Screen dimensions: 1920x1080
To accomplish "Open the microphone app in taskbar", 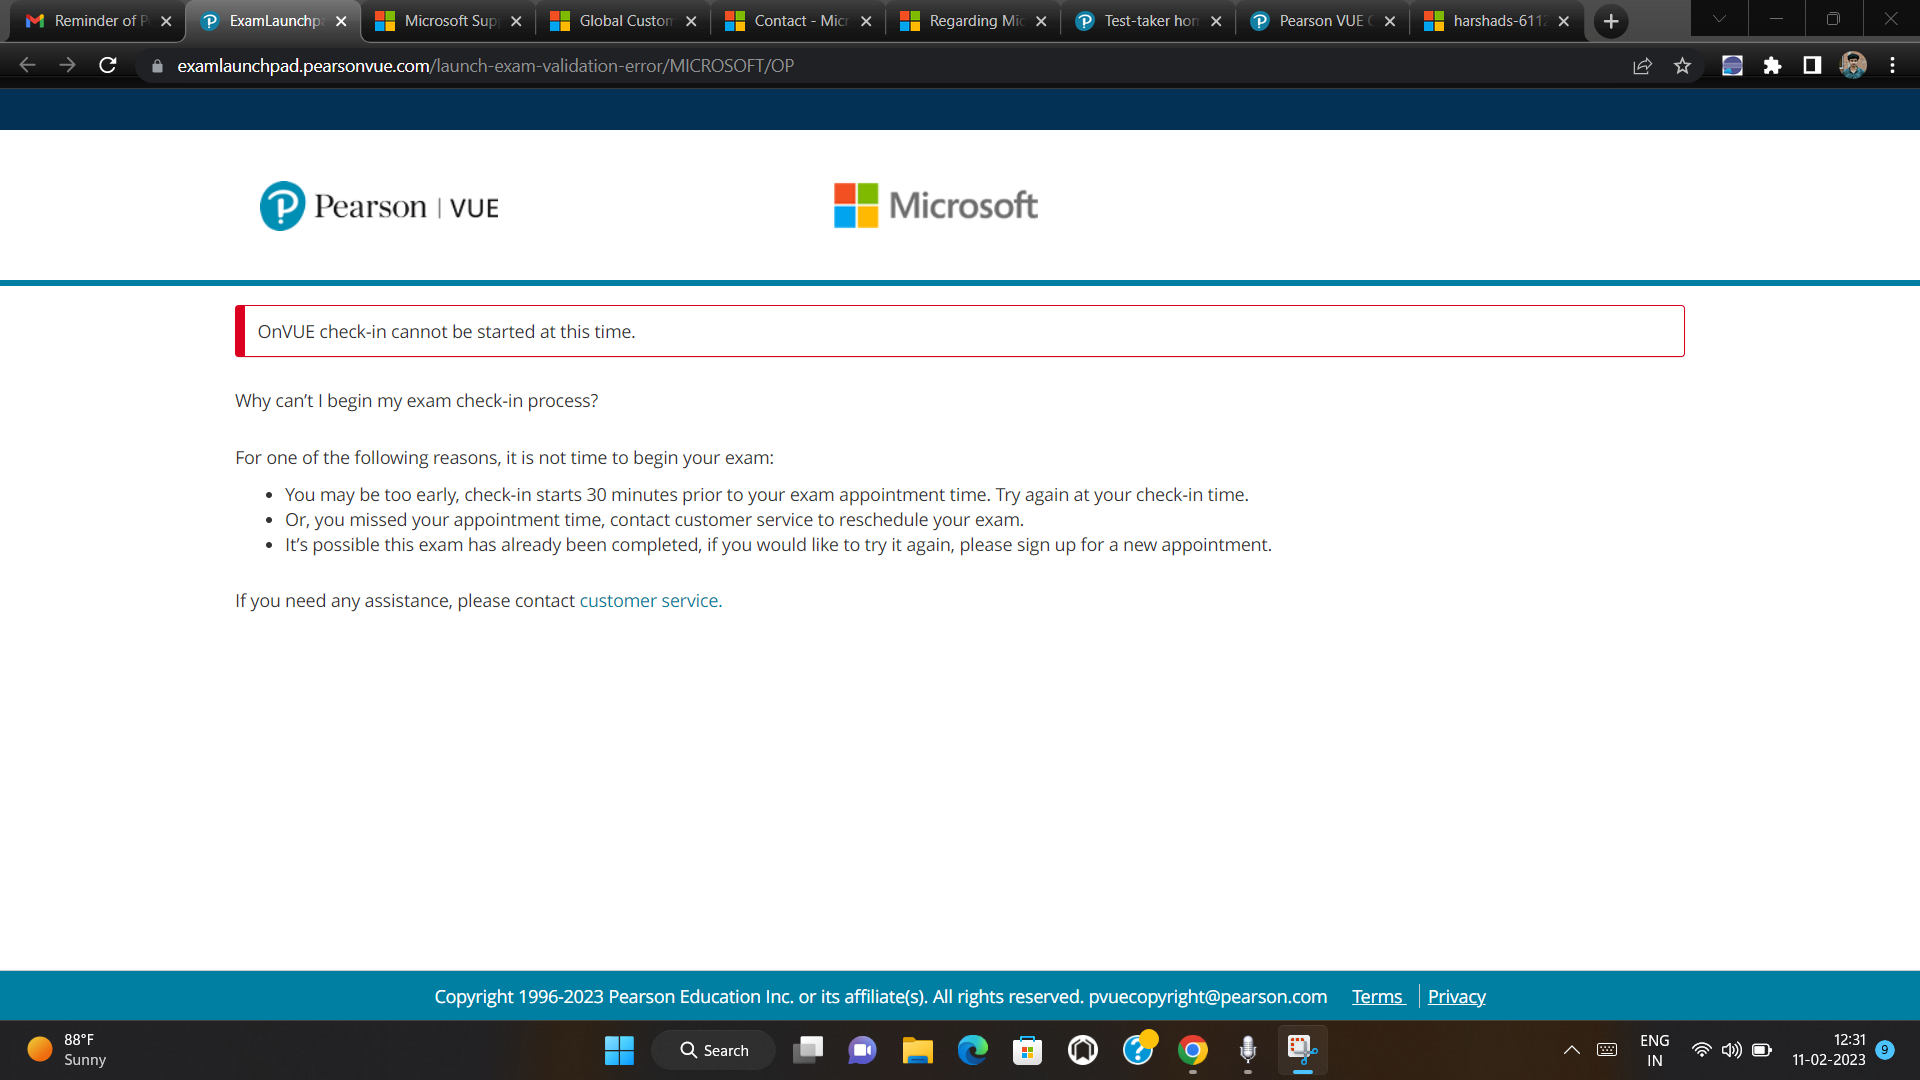I will [1248, 1050].
